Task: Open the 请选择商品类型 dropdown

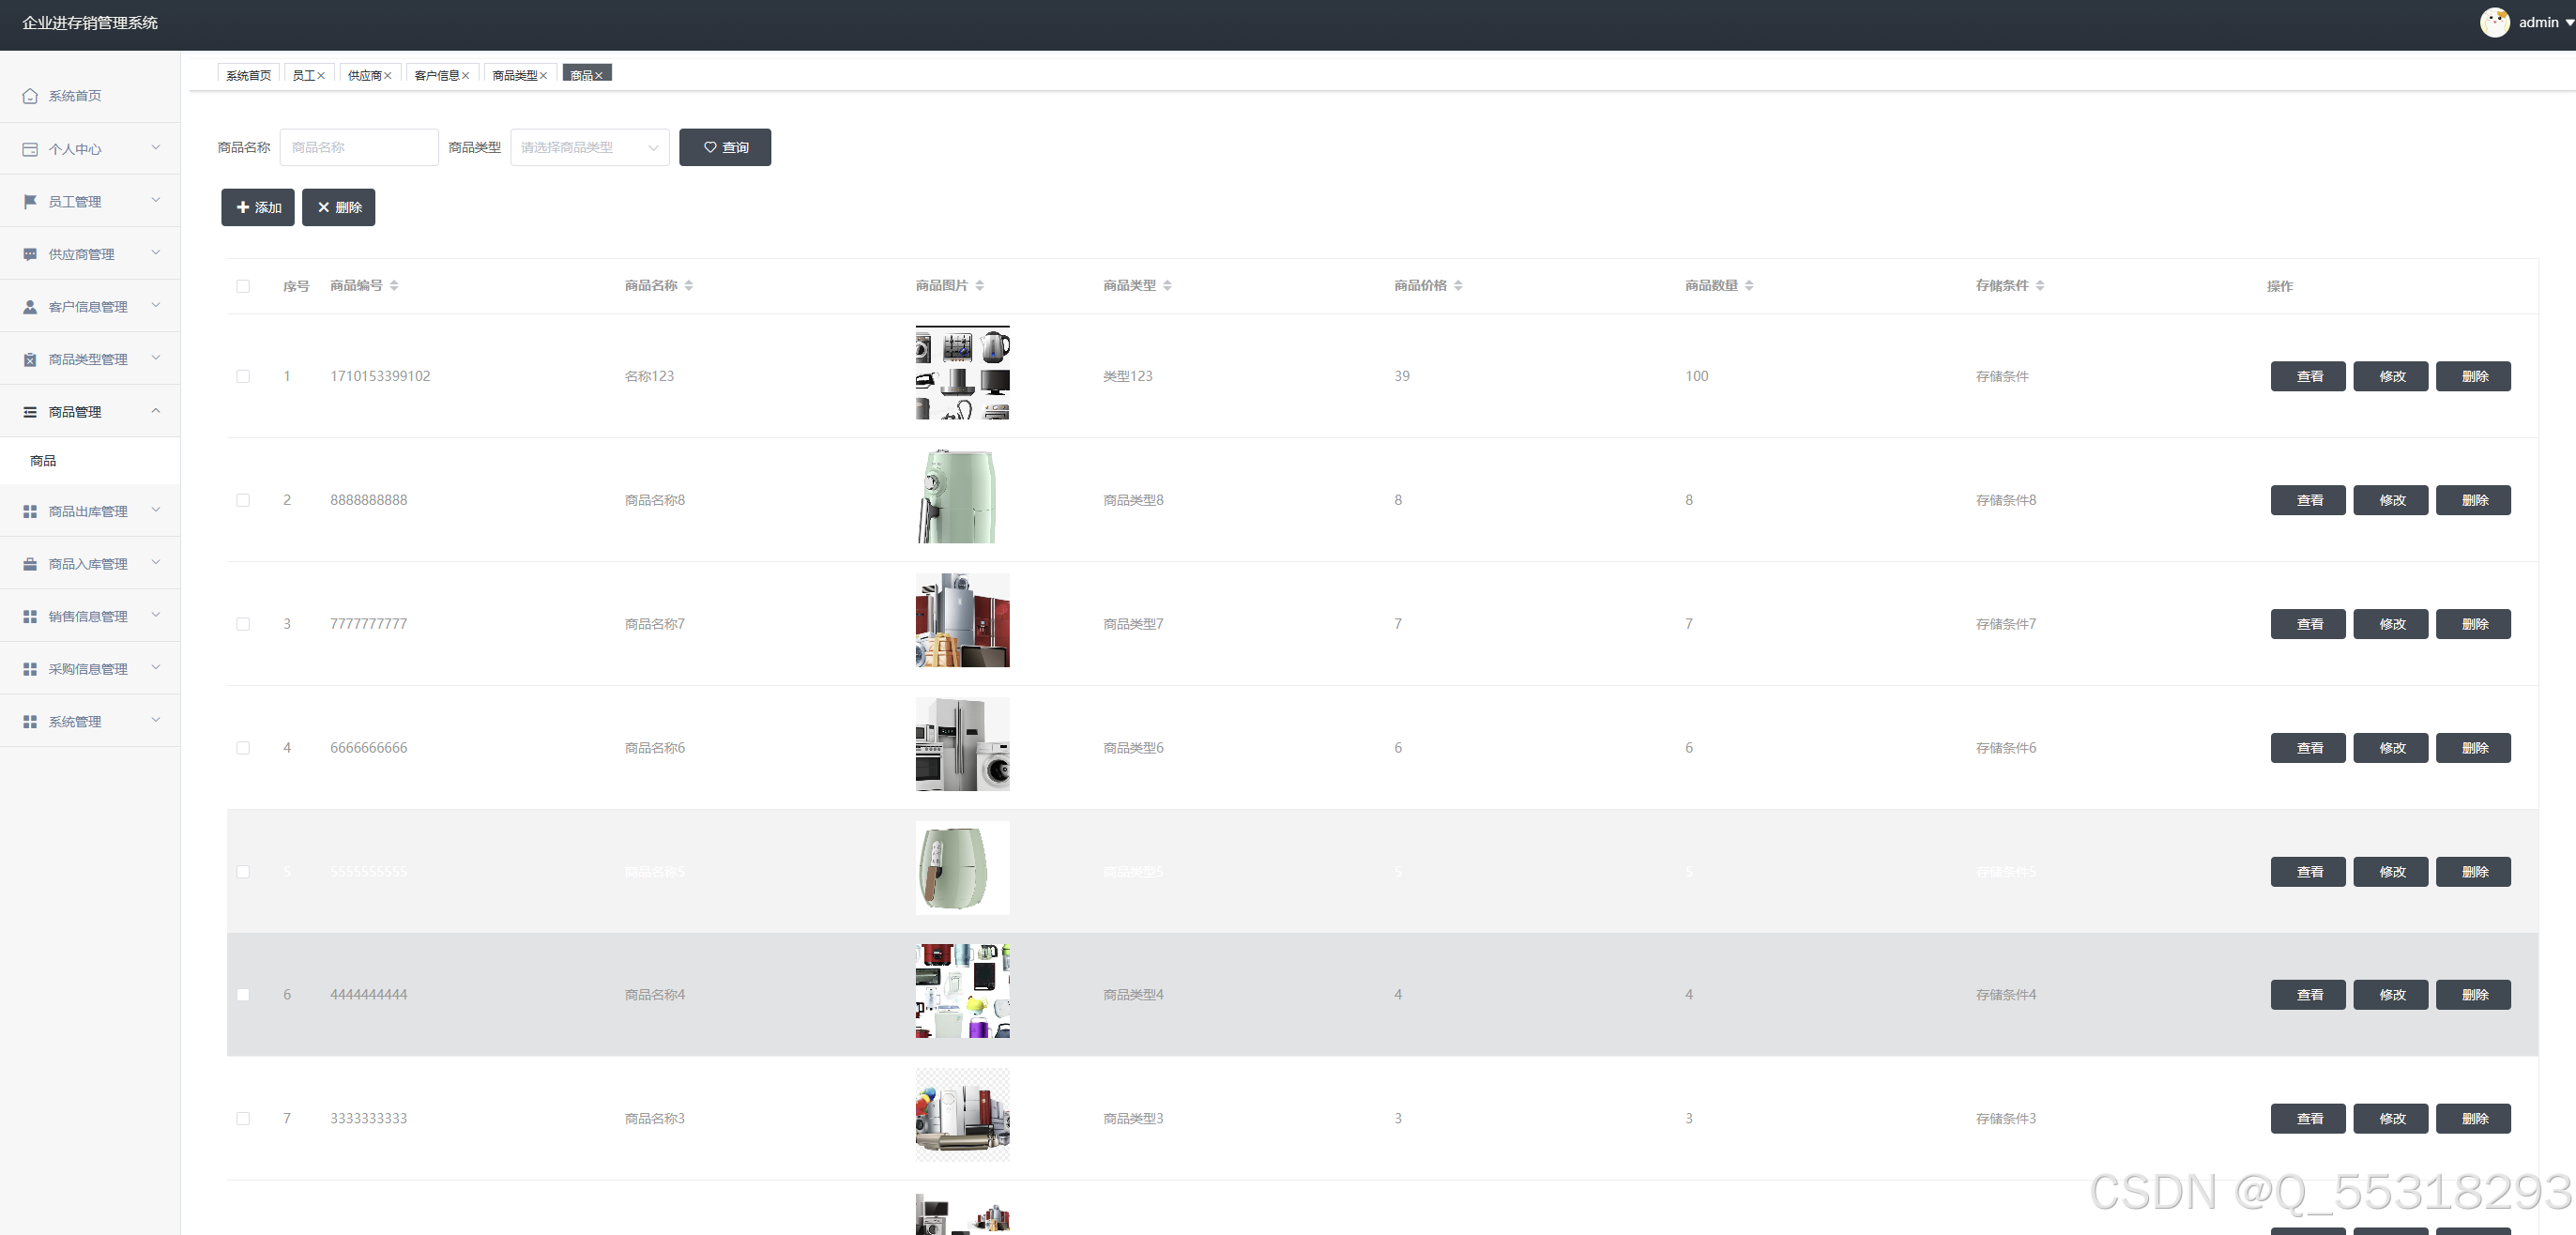Action: [589, 148]
